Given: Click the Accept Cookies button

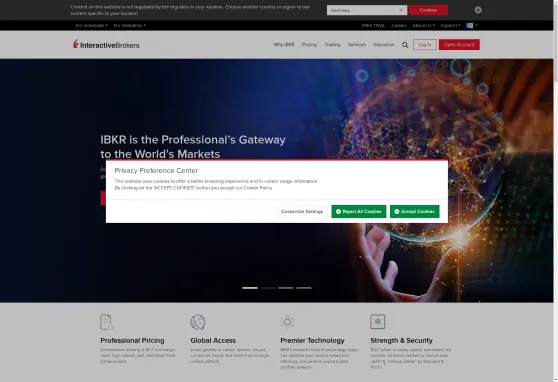Looking at the screenshot, I should 415,211.
